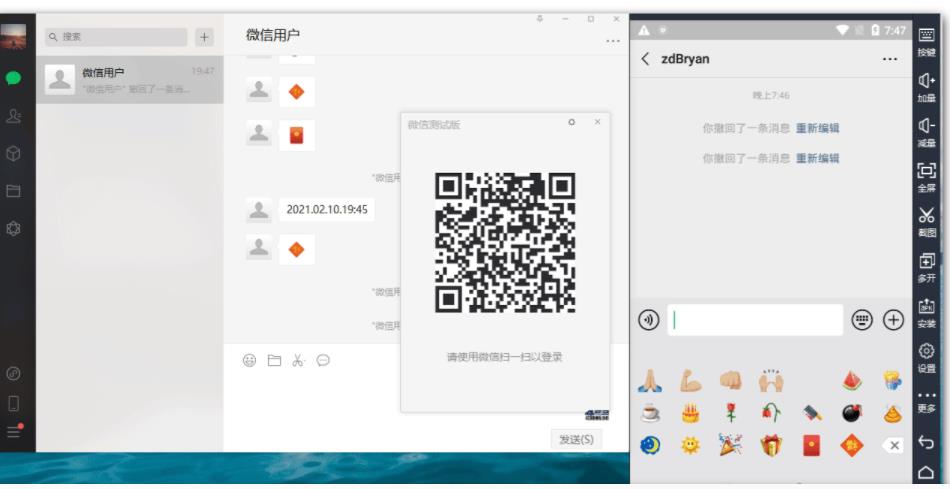This screenshot has height=489, width=950.
Task: Open chat info three-dots in desktop WeChat
Action: tap(613, 41)
